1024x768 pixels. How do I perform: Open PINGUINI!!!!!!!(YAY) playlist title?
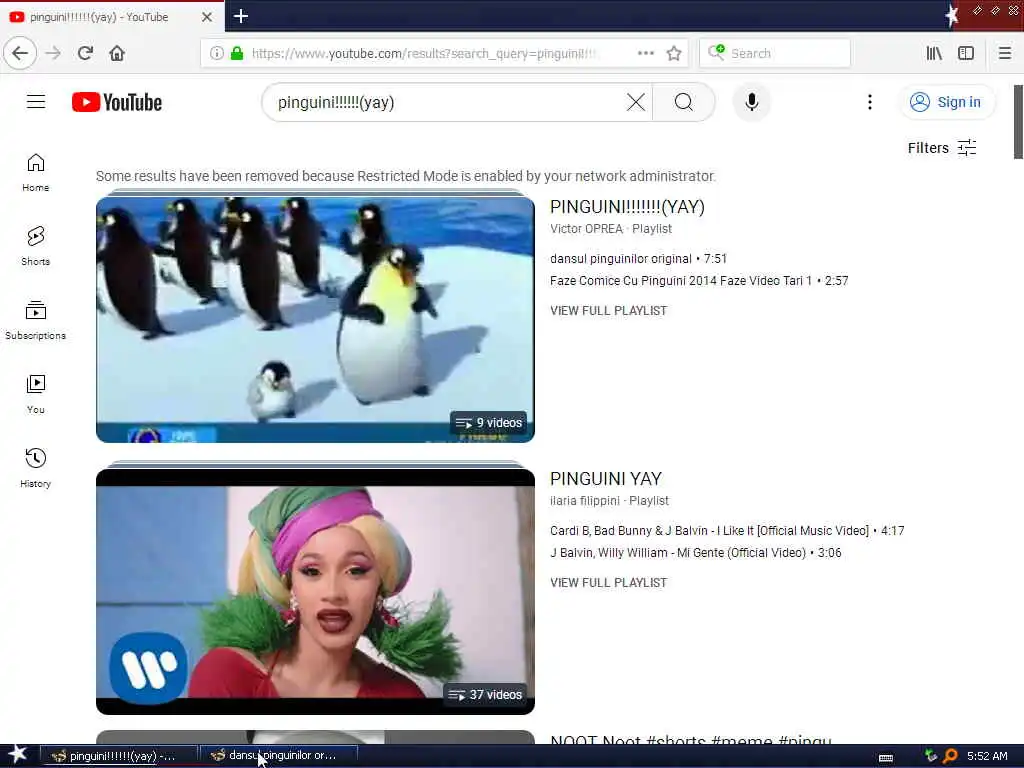627,207
